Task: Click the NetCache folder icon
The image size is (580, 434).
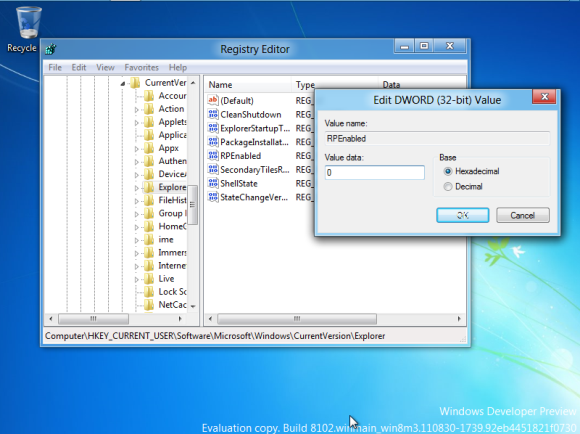Action: (149, 305)
